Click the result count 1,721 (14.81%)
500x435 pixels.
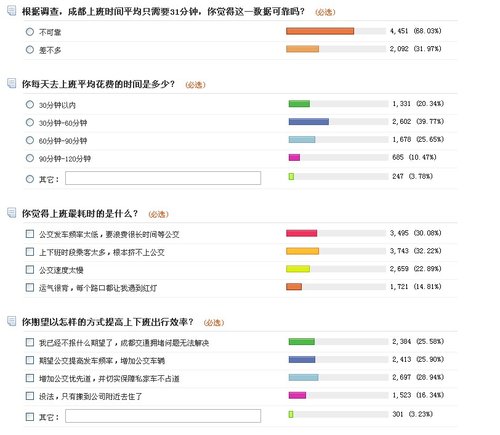pyautogui.click(x=416, y=287)
